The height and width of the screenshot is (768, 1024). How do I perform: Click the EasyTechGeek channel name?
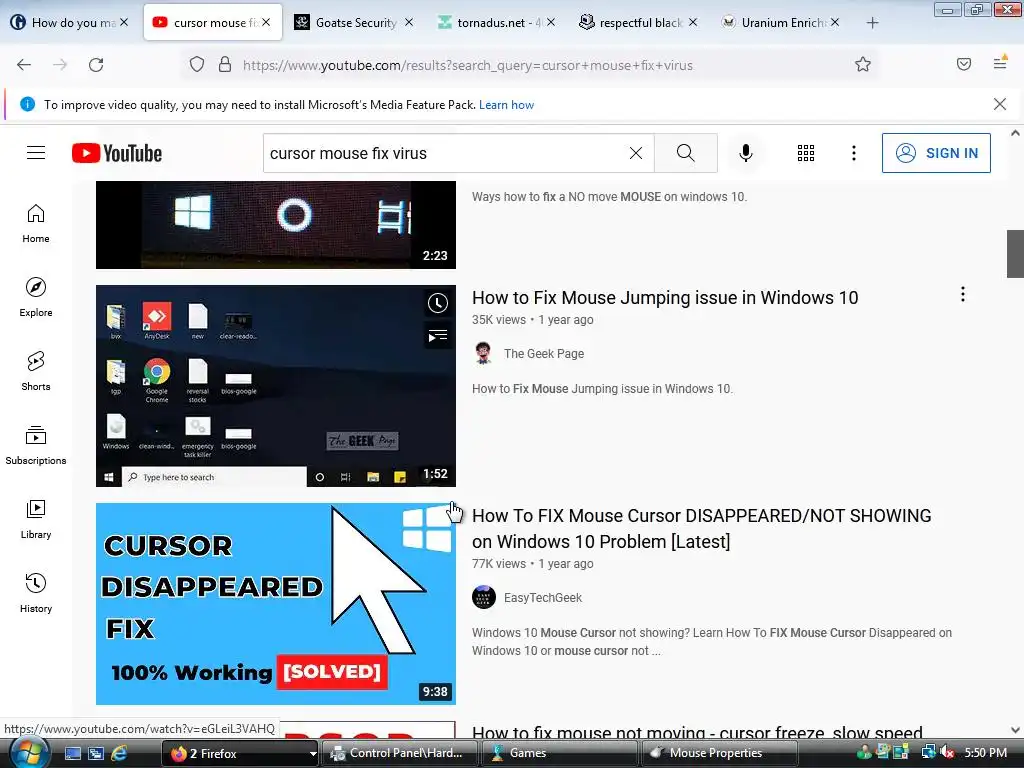click(543, 598)
